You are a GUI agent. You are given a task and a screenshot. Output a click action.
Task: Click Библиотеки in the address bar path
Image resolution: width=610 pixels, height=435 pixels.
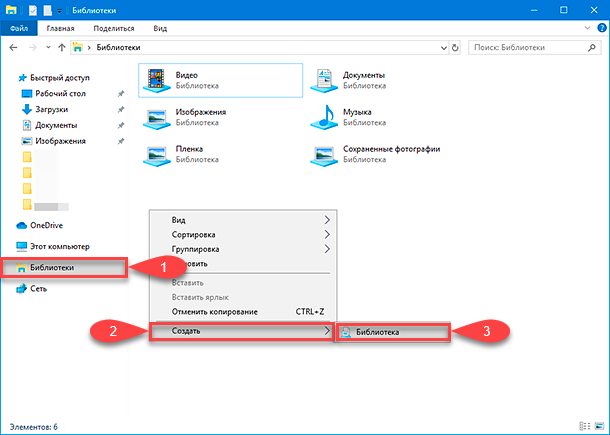(118, 47)
